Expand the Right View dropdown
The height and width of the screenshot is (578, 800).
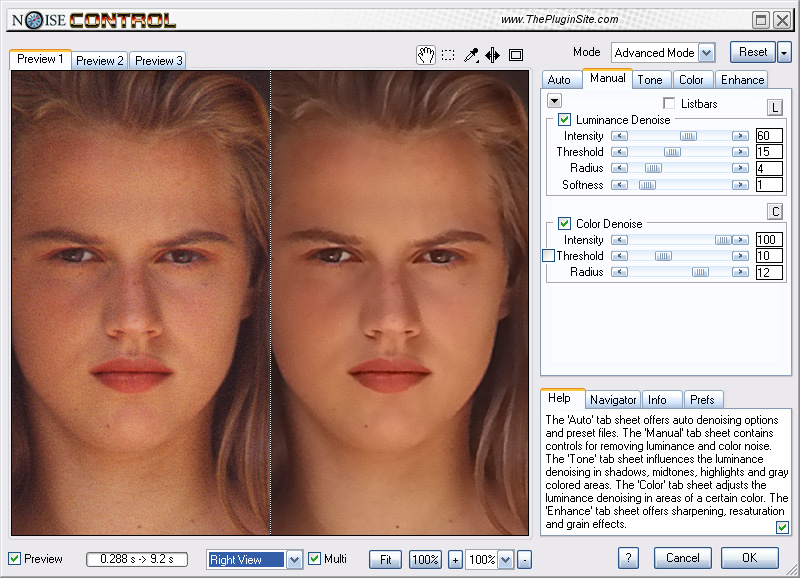(x=294, y=560)
